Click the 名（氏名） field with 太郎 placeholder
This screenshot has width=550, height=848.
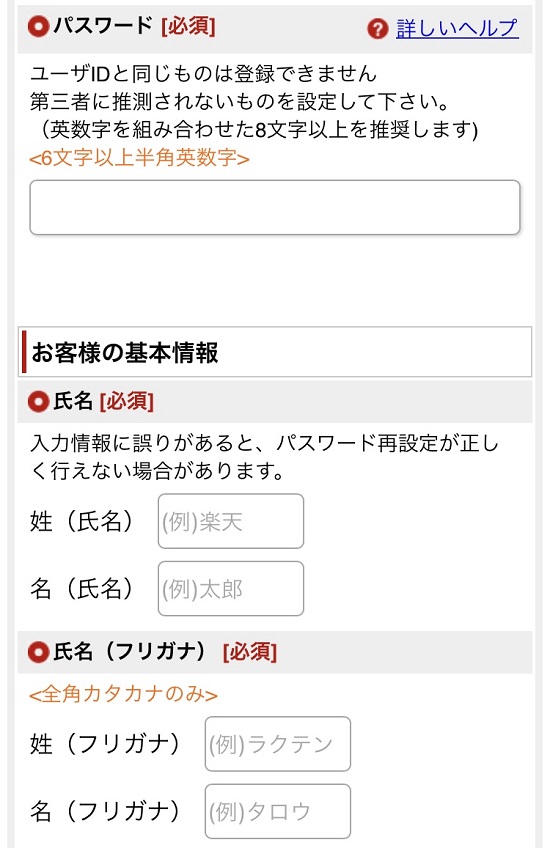(x=231, y=588)
